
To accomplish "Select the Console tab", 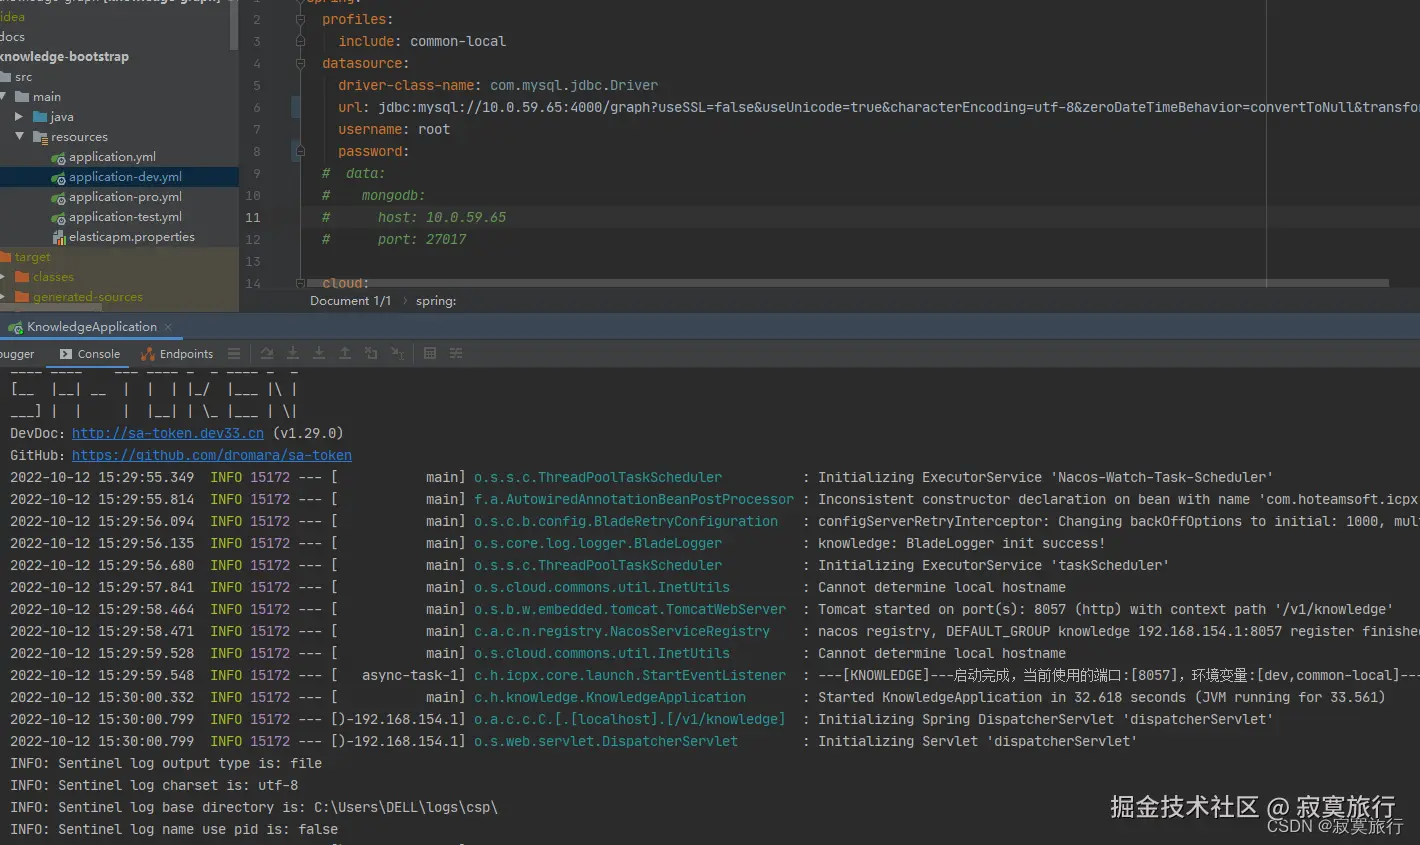I will pos(90,353).
